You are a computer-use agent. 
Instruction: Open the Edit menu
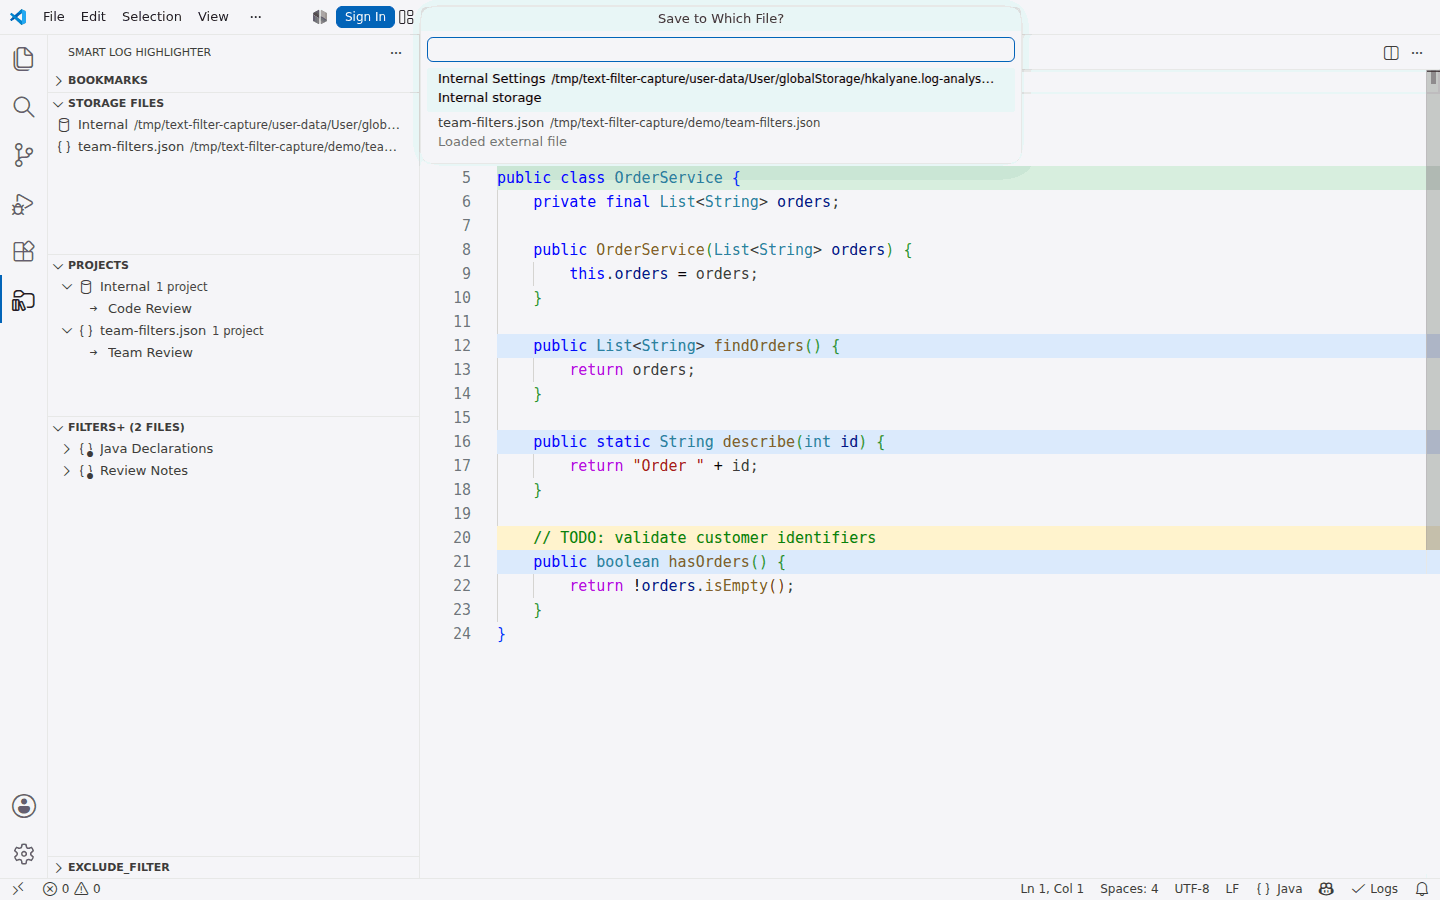[x=93, y=17]
